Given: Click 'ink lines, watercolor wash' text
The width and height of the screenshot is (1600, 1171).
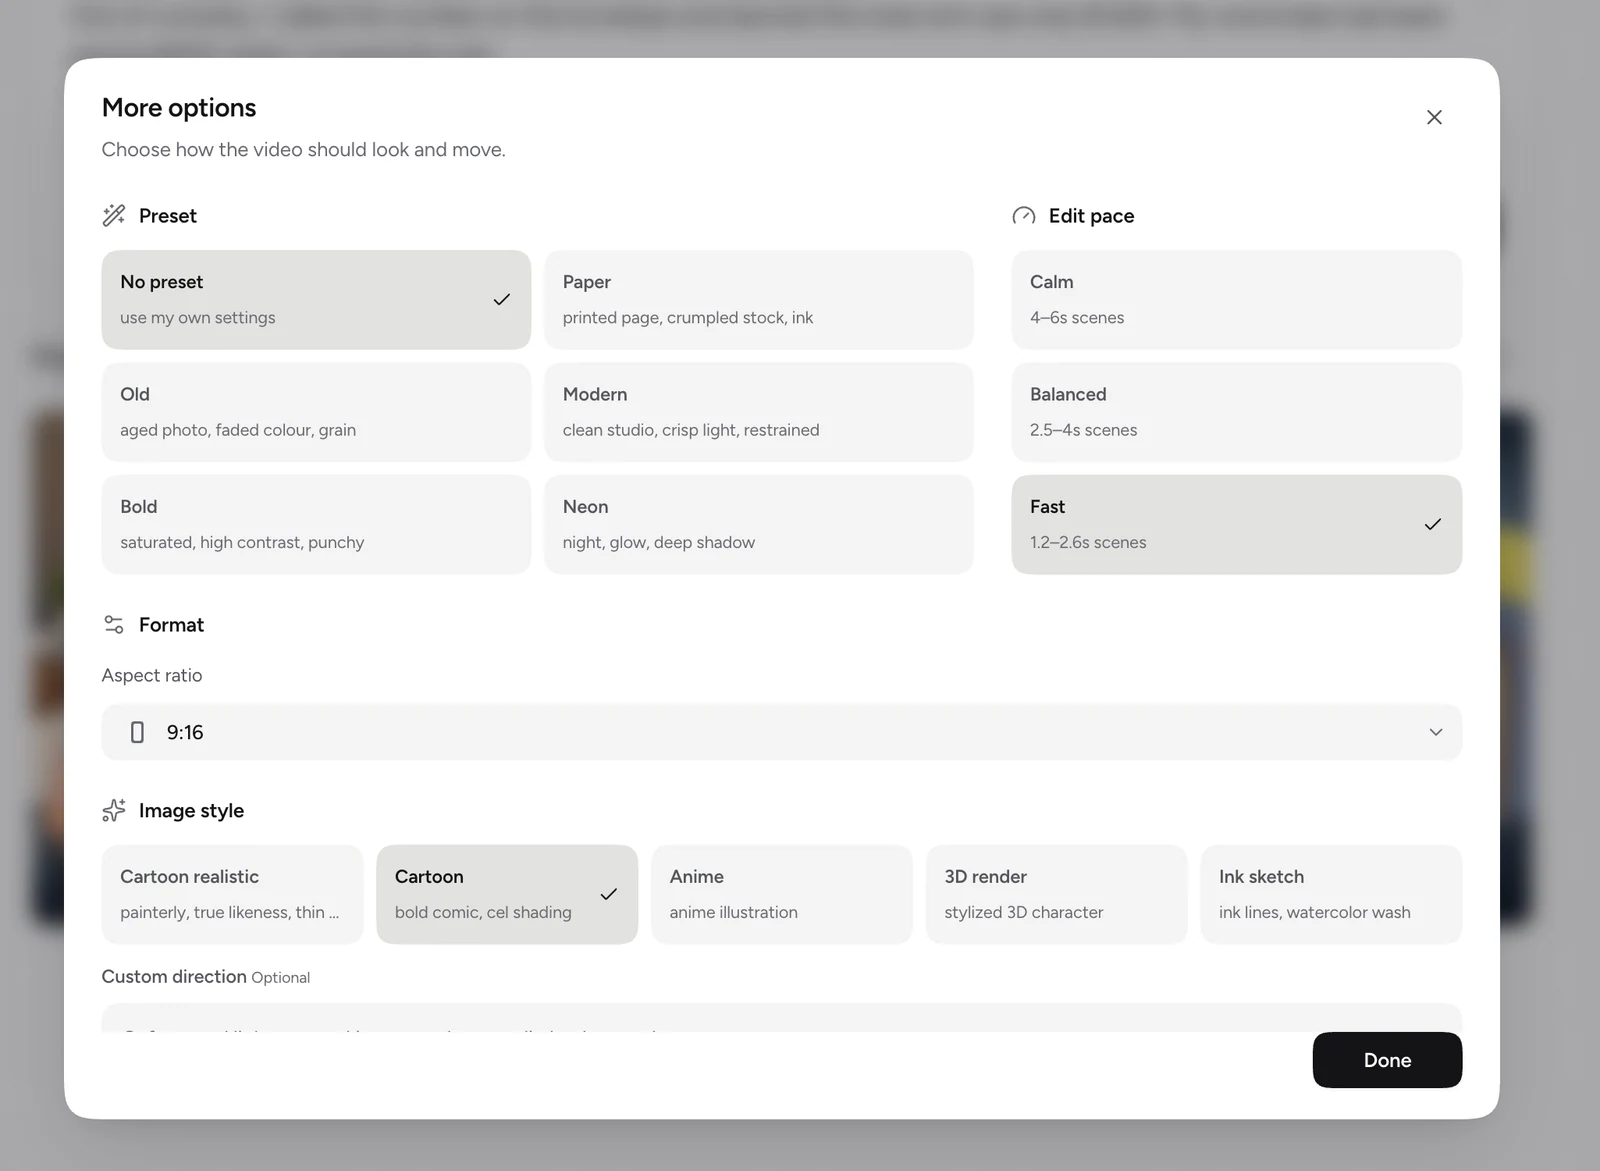Looking at the screenshot, I should pyautogui.click(x=1315, y=912).
